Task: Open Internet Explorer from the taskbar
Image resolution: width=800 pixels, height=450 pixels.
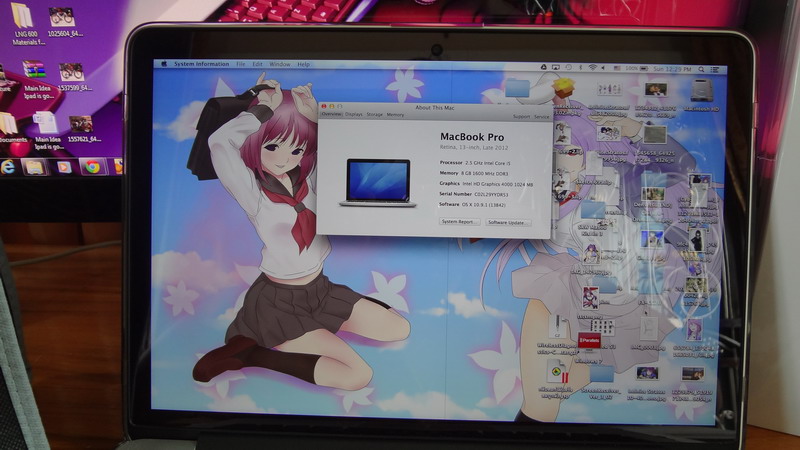Action: click(x=8, y=167)
